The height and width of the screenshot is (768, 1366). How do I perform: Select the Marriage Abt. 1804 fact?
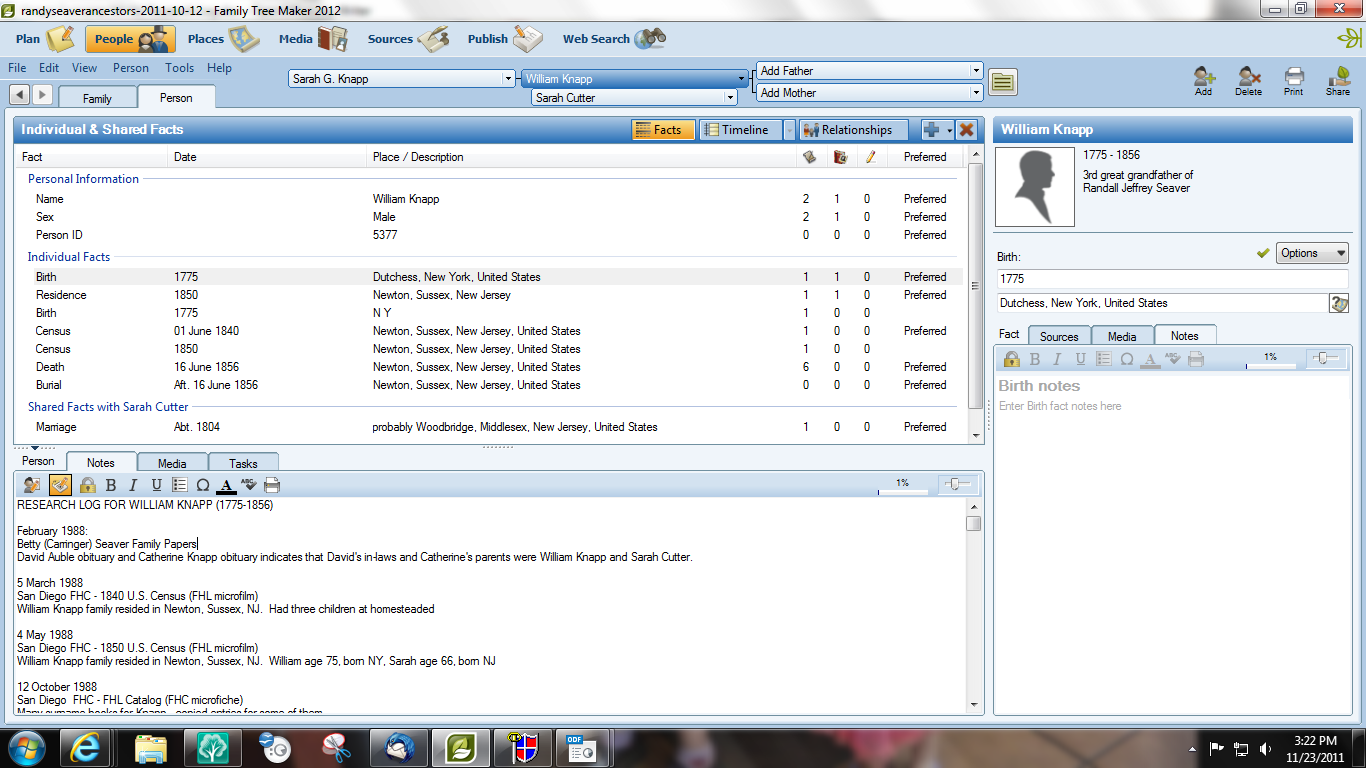[x=490, y=427]
